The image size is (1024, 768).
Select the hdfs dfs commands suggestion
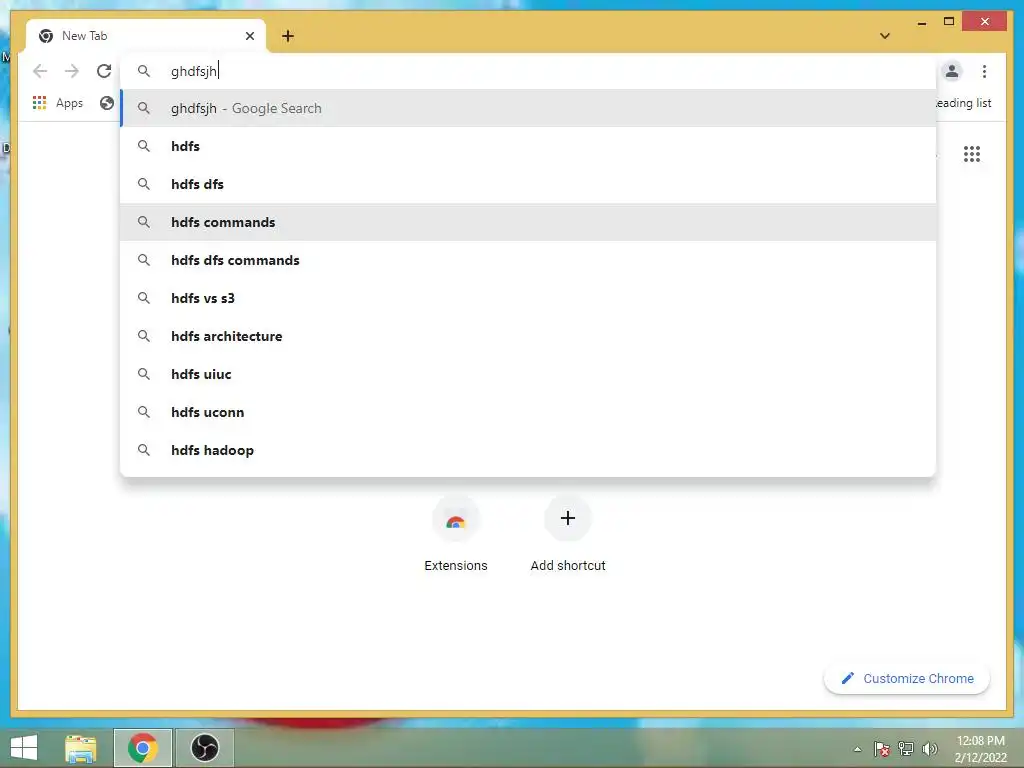point(528,260)
